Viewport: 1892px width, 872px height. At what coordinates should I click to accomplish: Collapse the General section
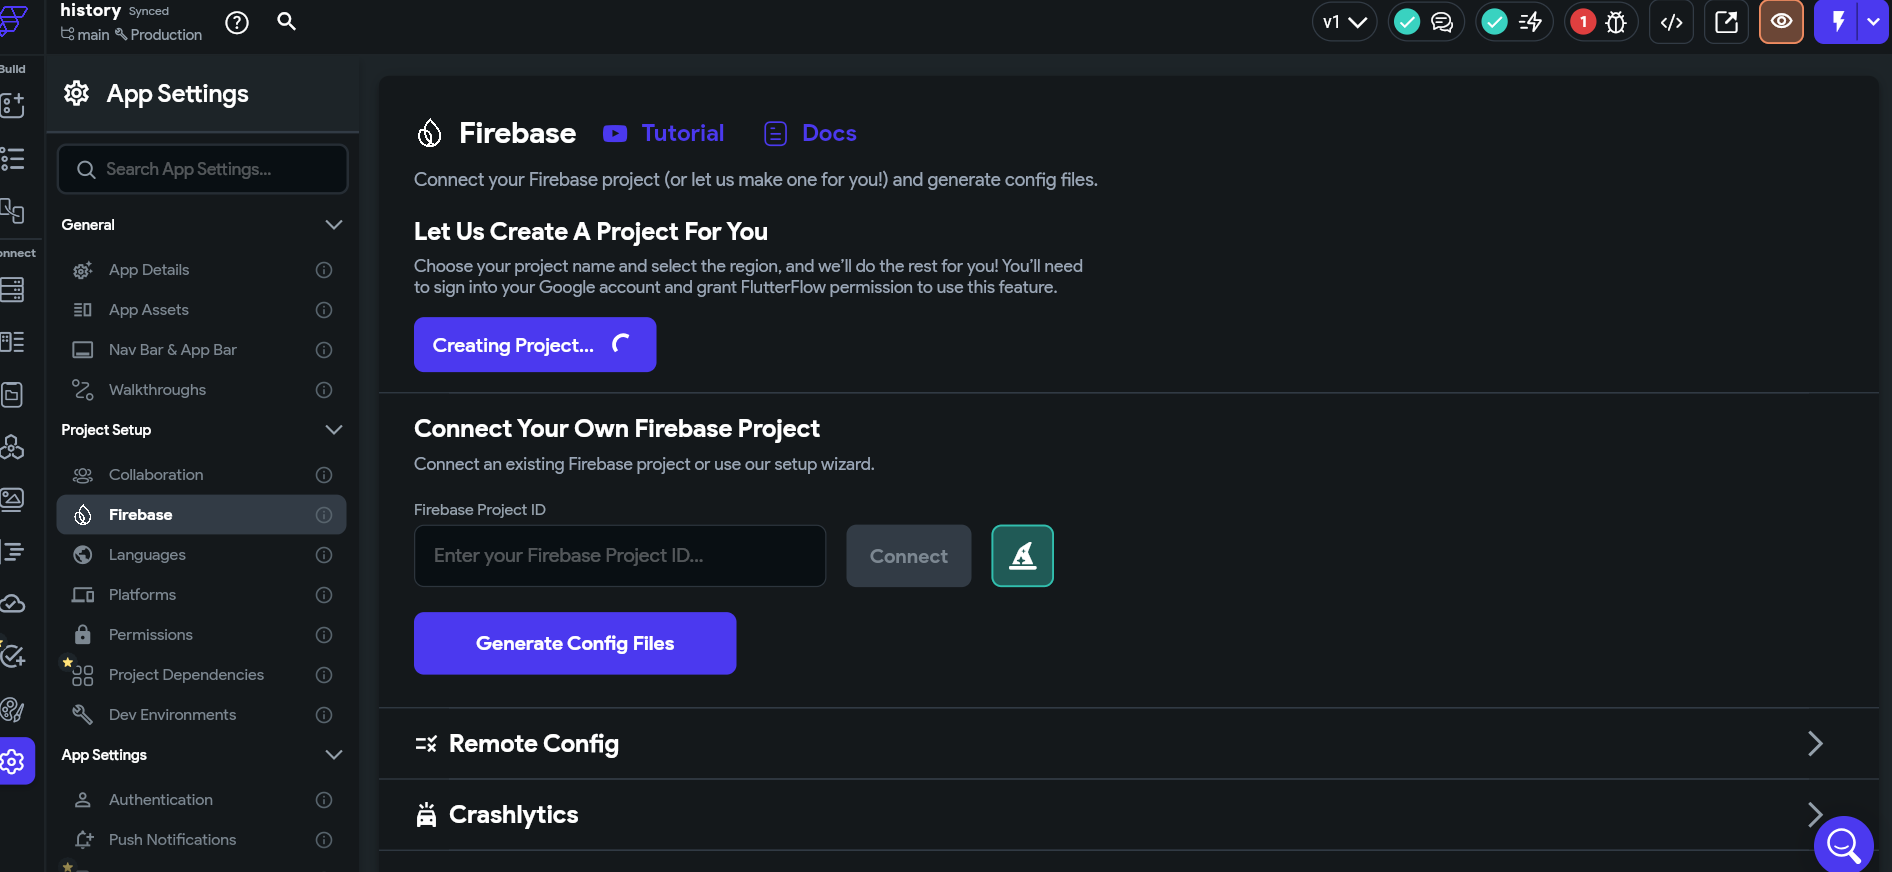pyautogui.click(x=334, y=225)
